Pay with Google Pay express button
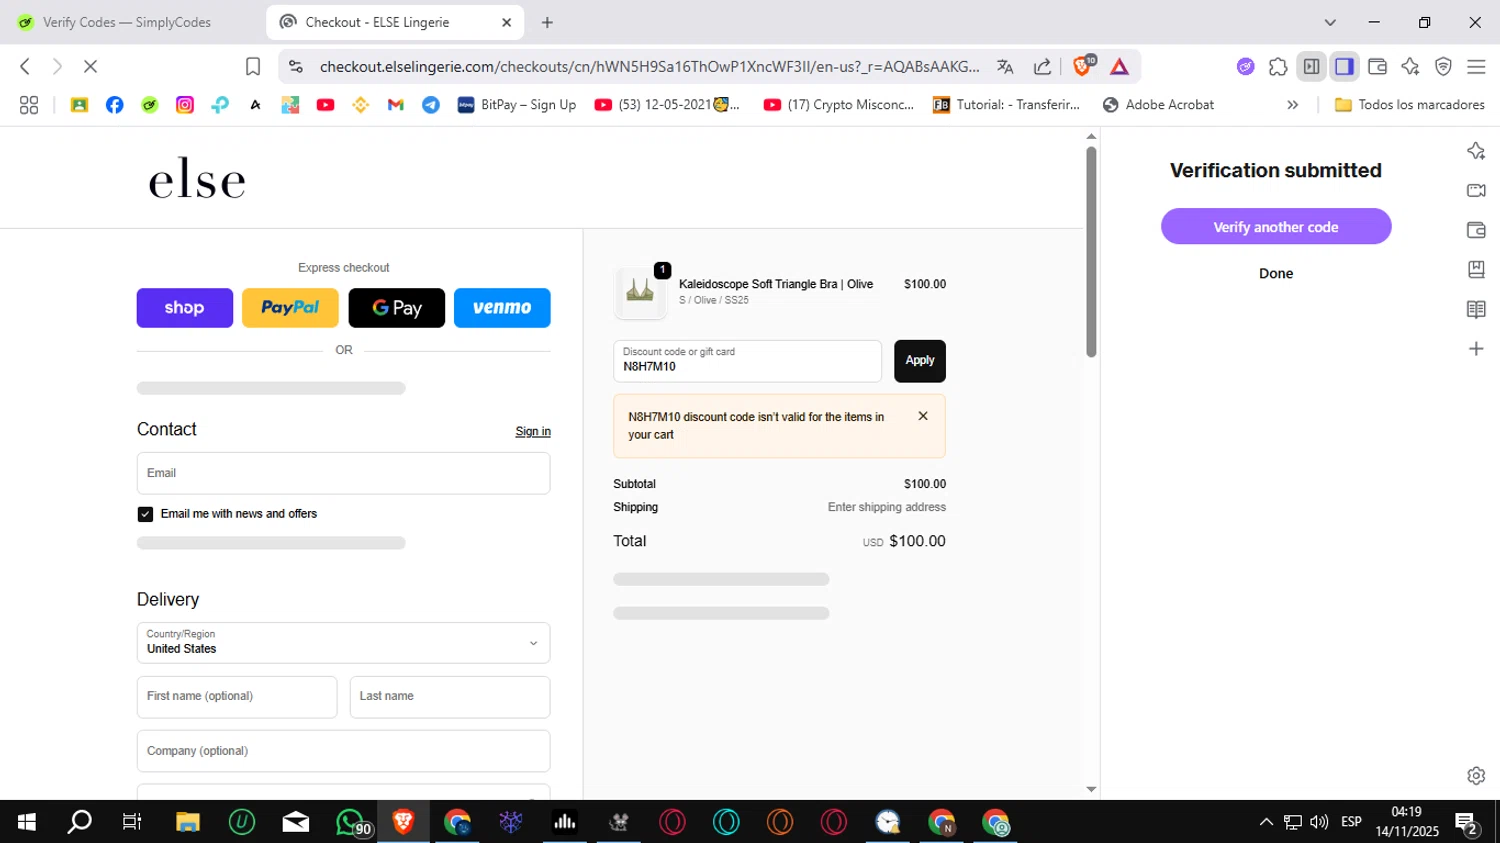Viewport: 1500px width, 843px height. point(396,308)
